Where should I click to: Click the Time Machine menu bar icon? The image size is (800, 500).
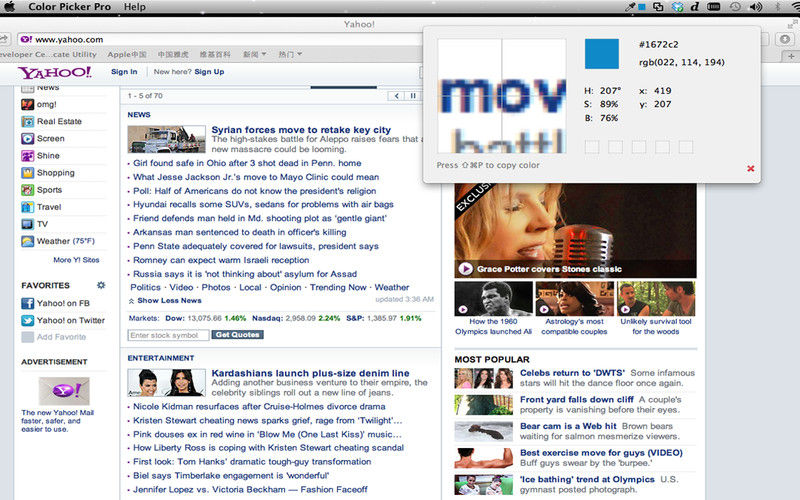[x=735, y=7]
